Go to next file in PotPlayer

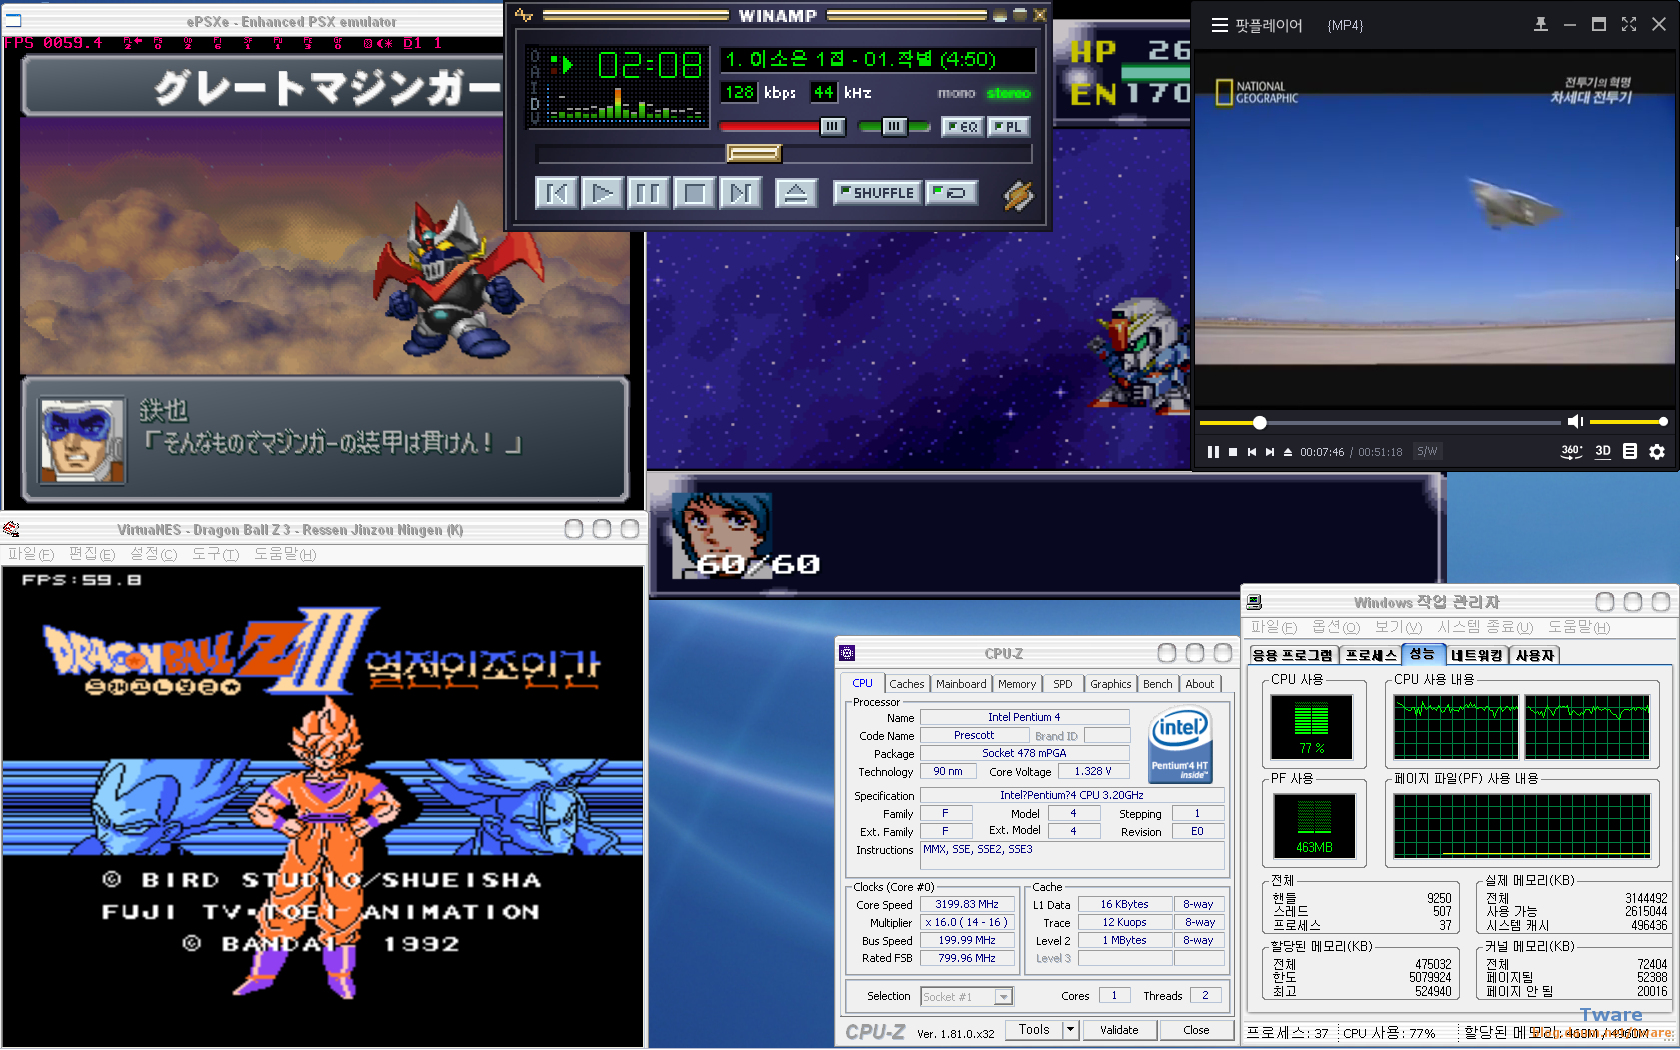[1270, 452]
